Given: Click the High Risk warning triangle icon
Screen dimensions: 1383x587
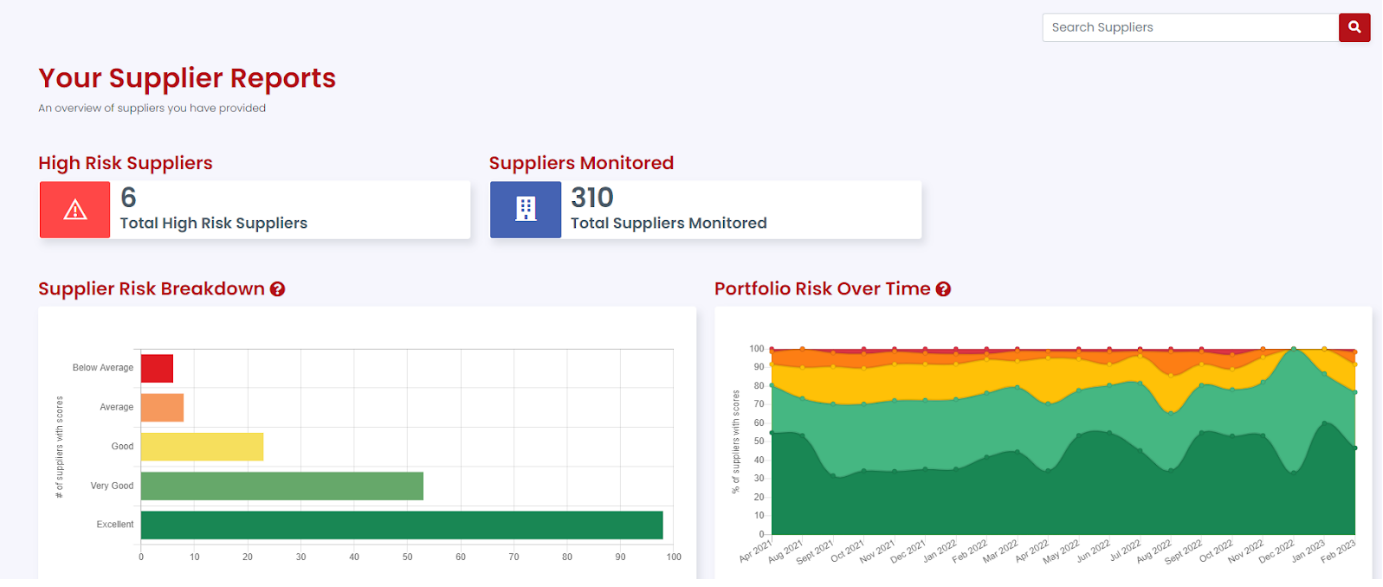Looking at the screenshot, I should (x=75, y=210).
